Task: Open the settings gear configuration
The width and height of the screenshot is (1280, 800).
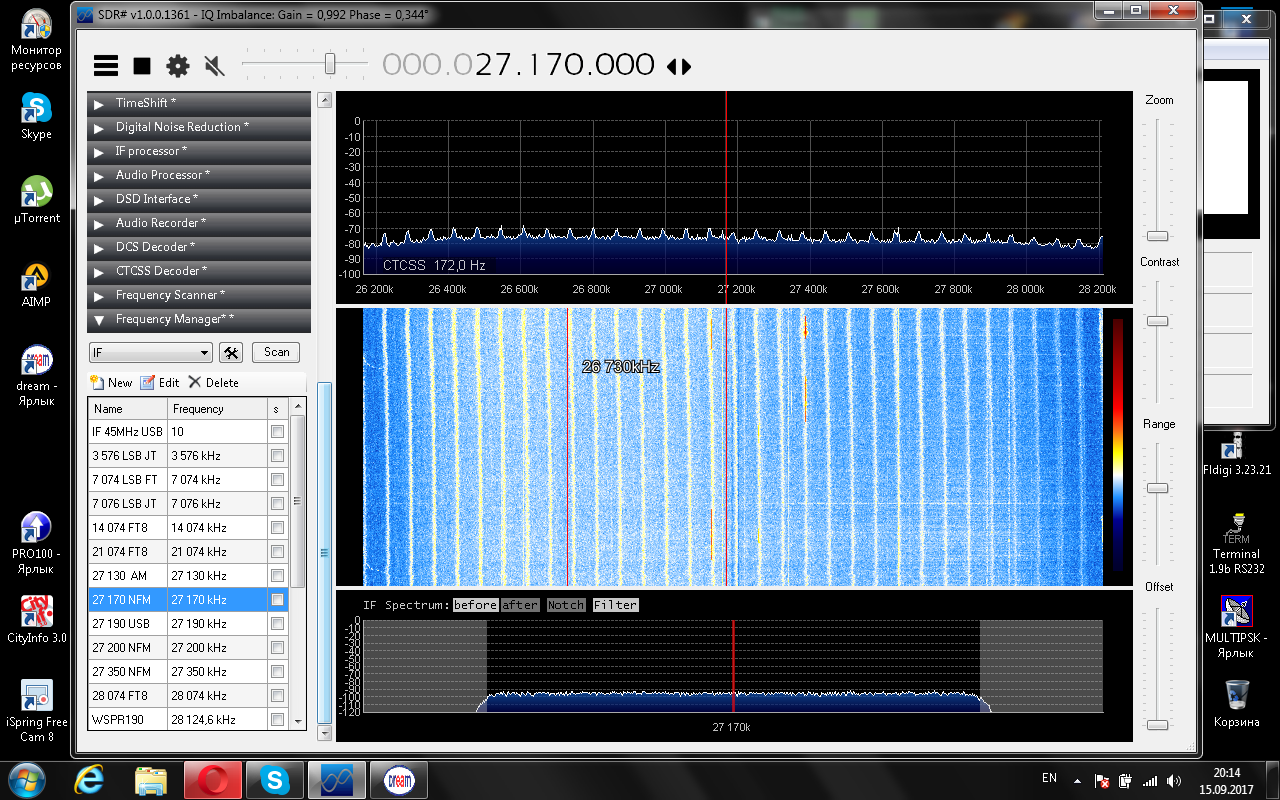Action: point(178,66)
